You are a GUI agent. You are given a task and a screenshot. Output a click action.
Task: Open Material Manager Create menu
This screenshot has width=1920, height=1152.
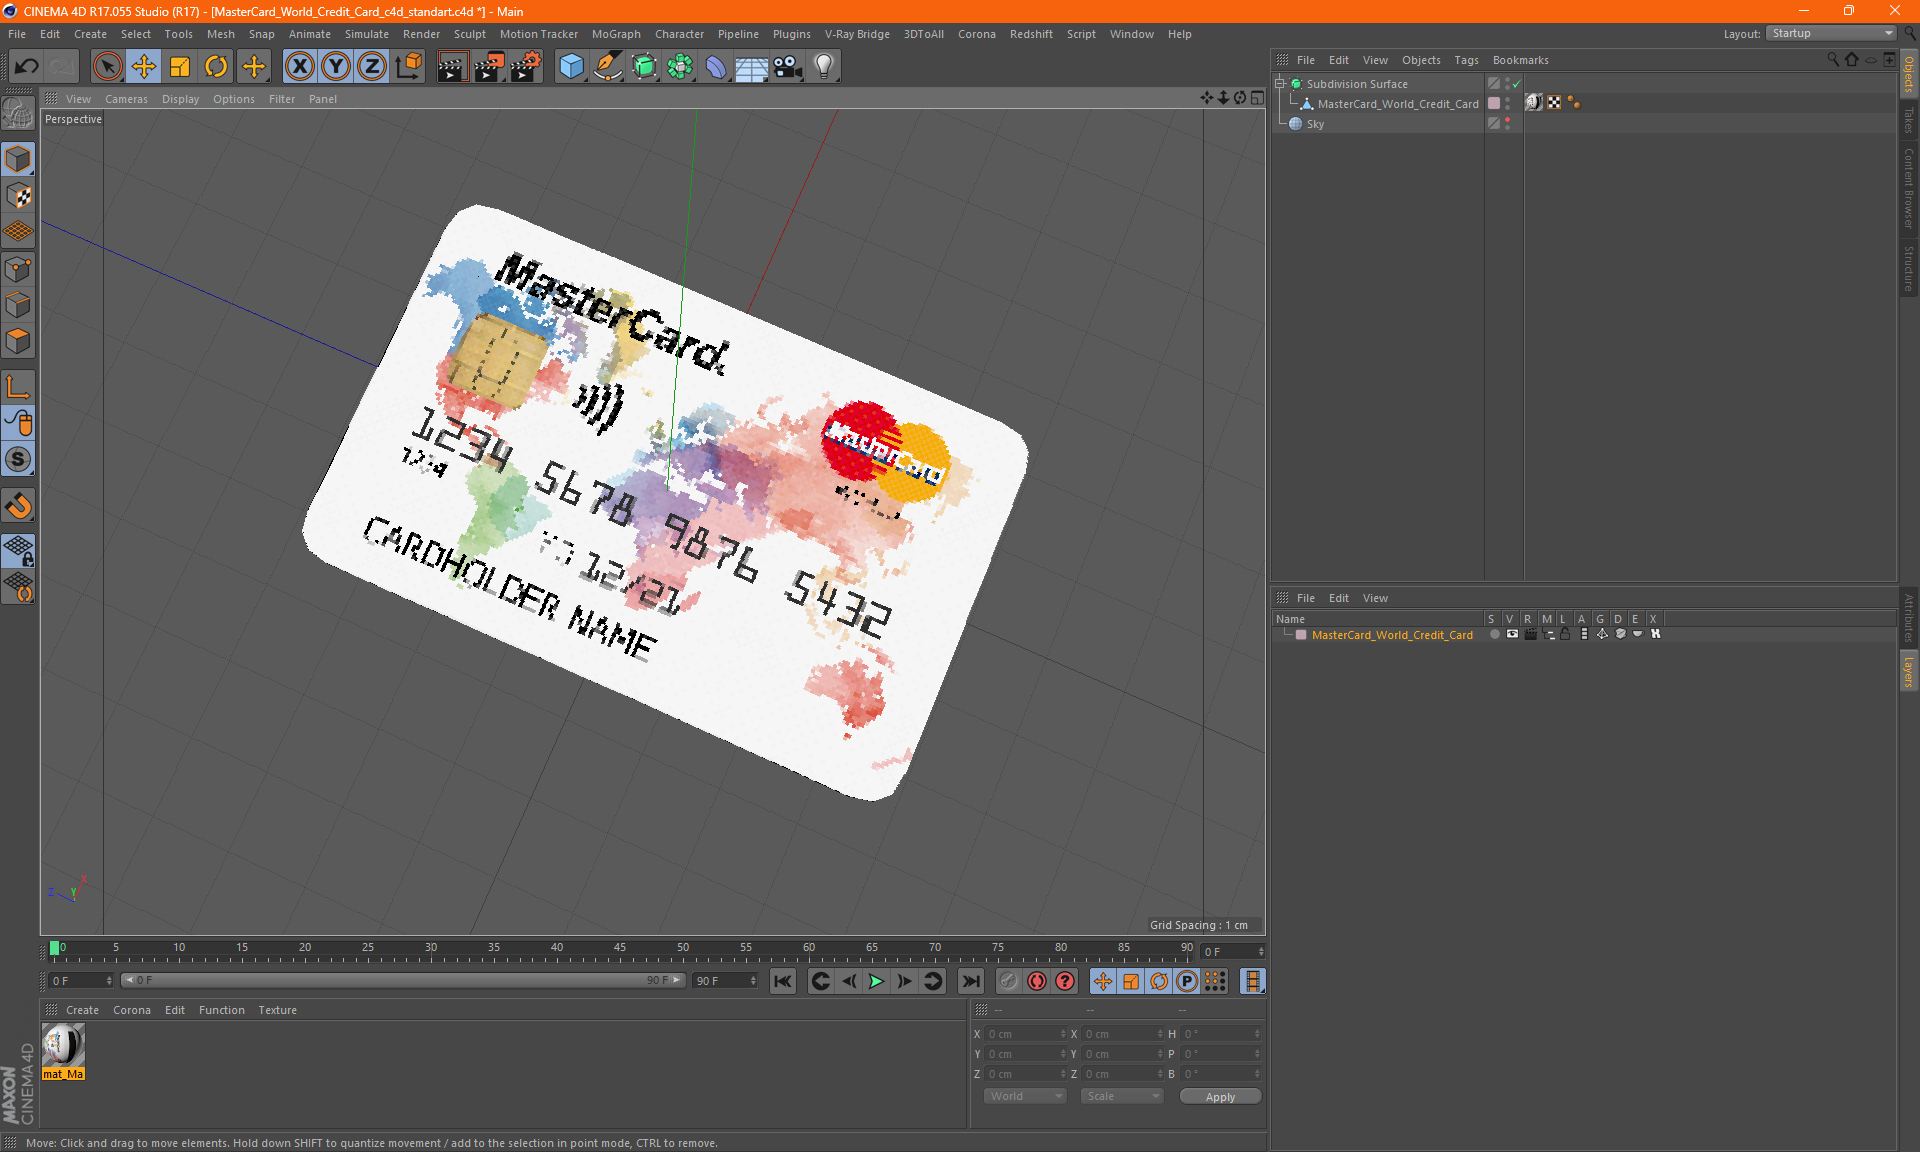[x=82, y=1010]
